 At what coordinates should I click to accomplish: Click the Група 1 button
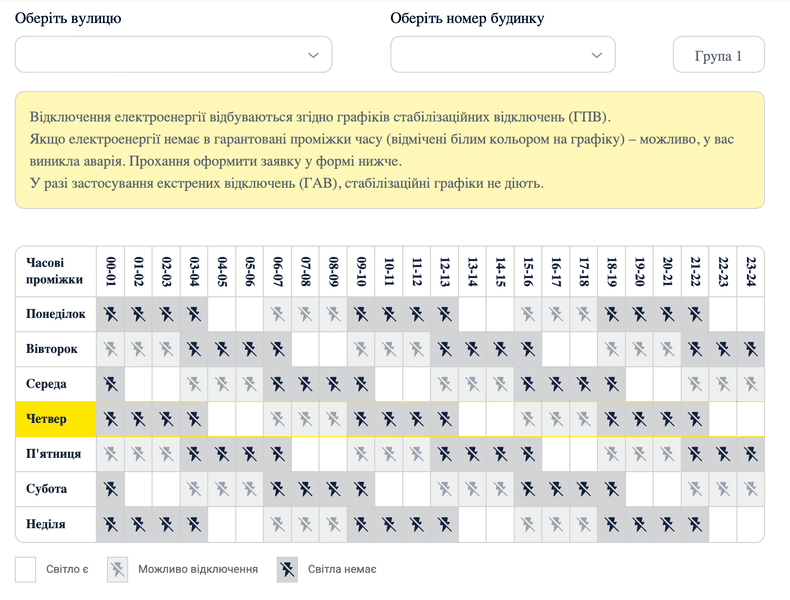(x=718, y=55)
